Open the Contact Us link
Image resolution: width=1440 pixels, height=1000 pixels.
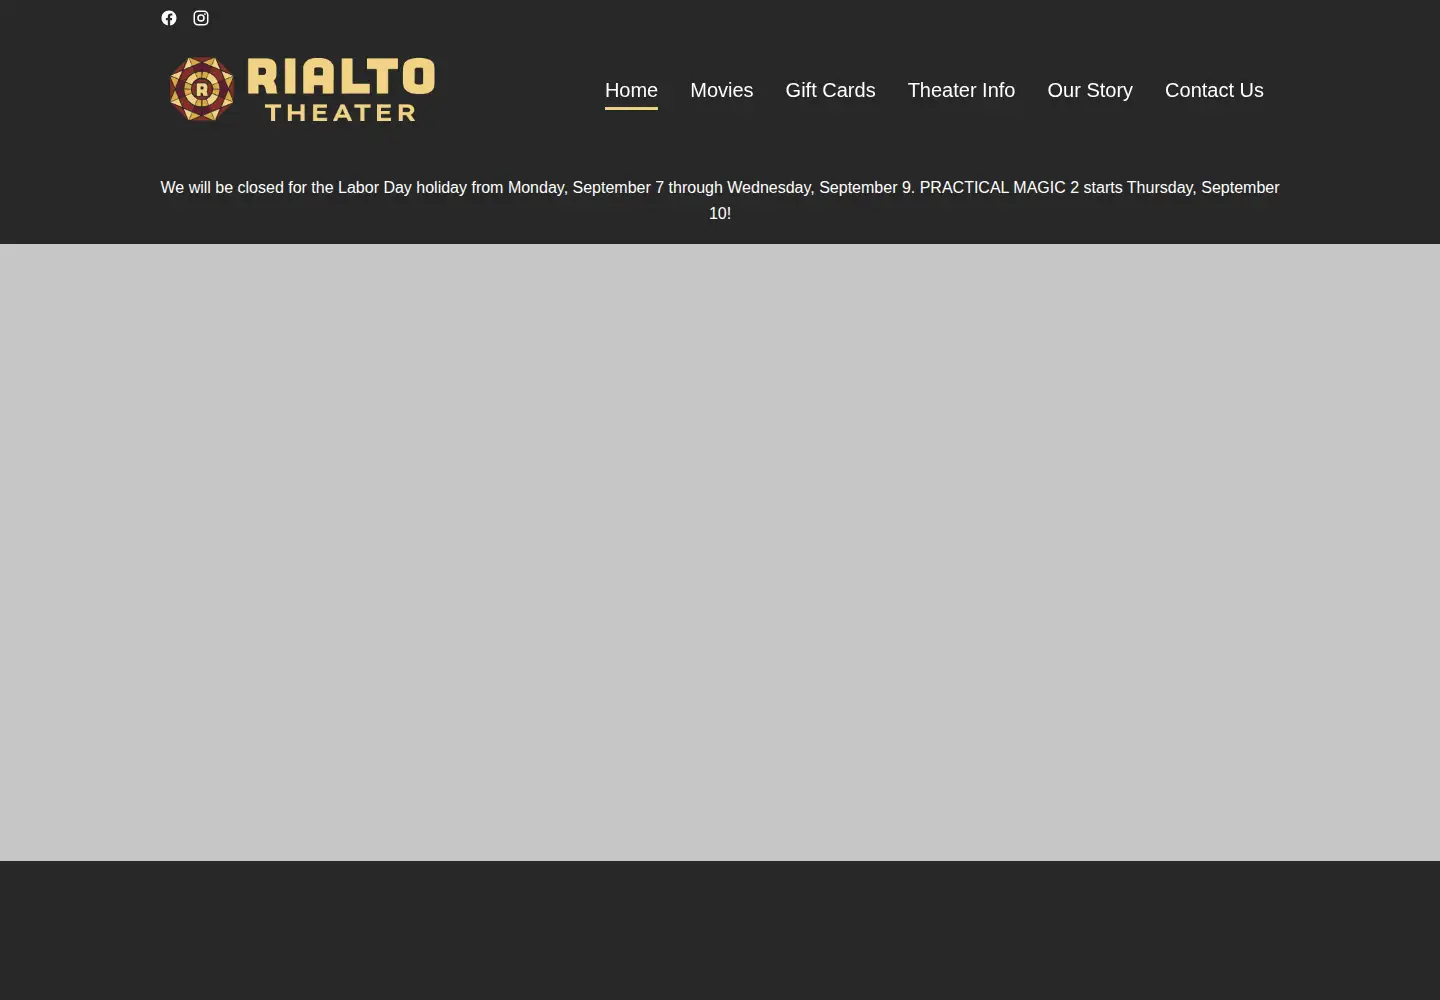coord(1214,90)
